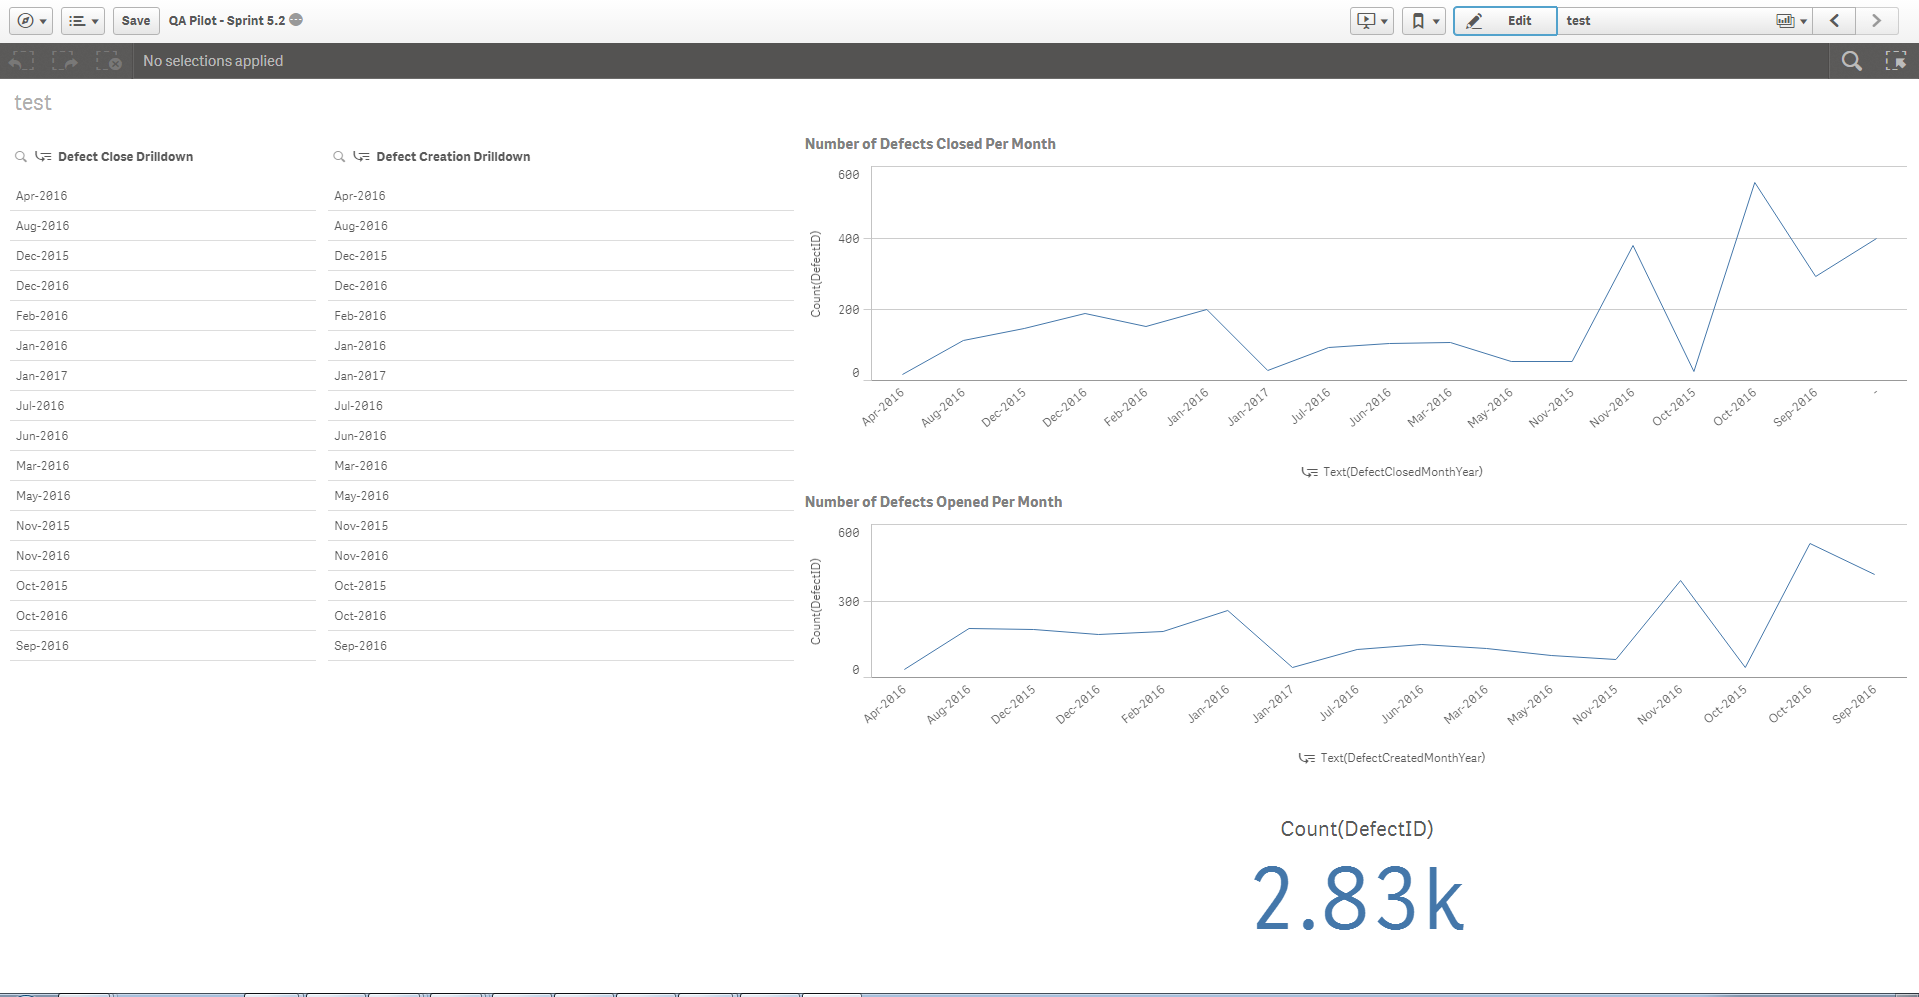
Task: Select Nov-2016 in Defect Creation Drilldown
Action: (x=561, y=556)
